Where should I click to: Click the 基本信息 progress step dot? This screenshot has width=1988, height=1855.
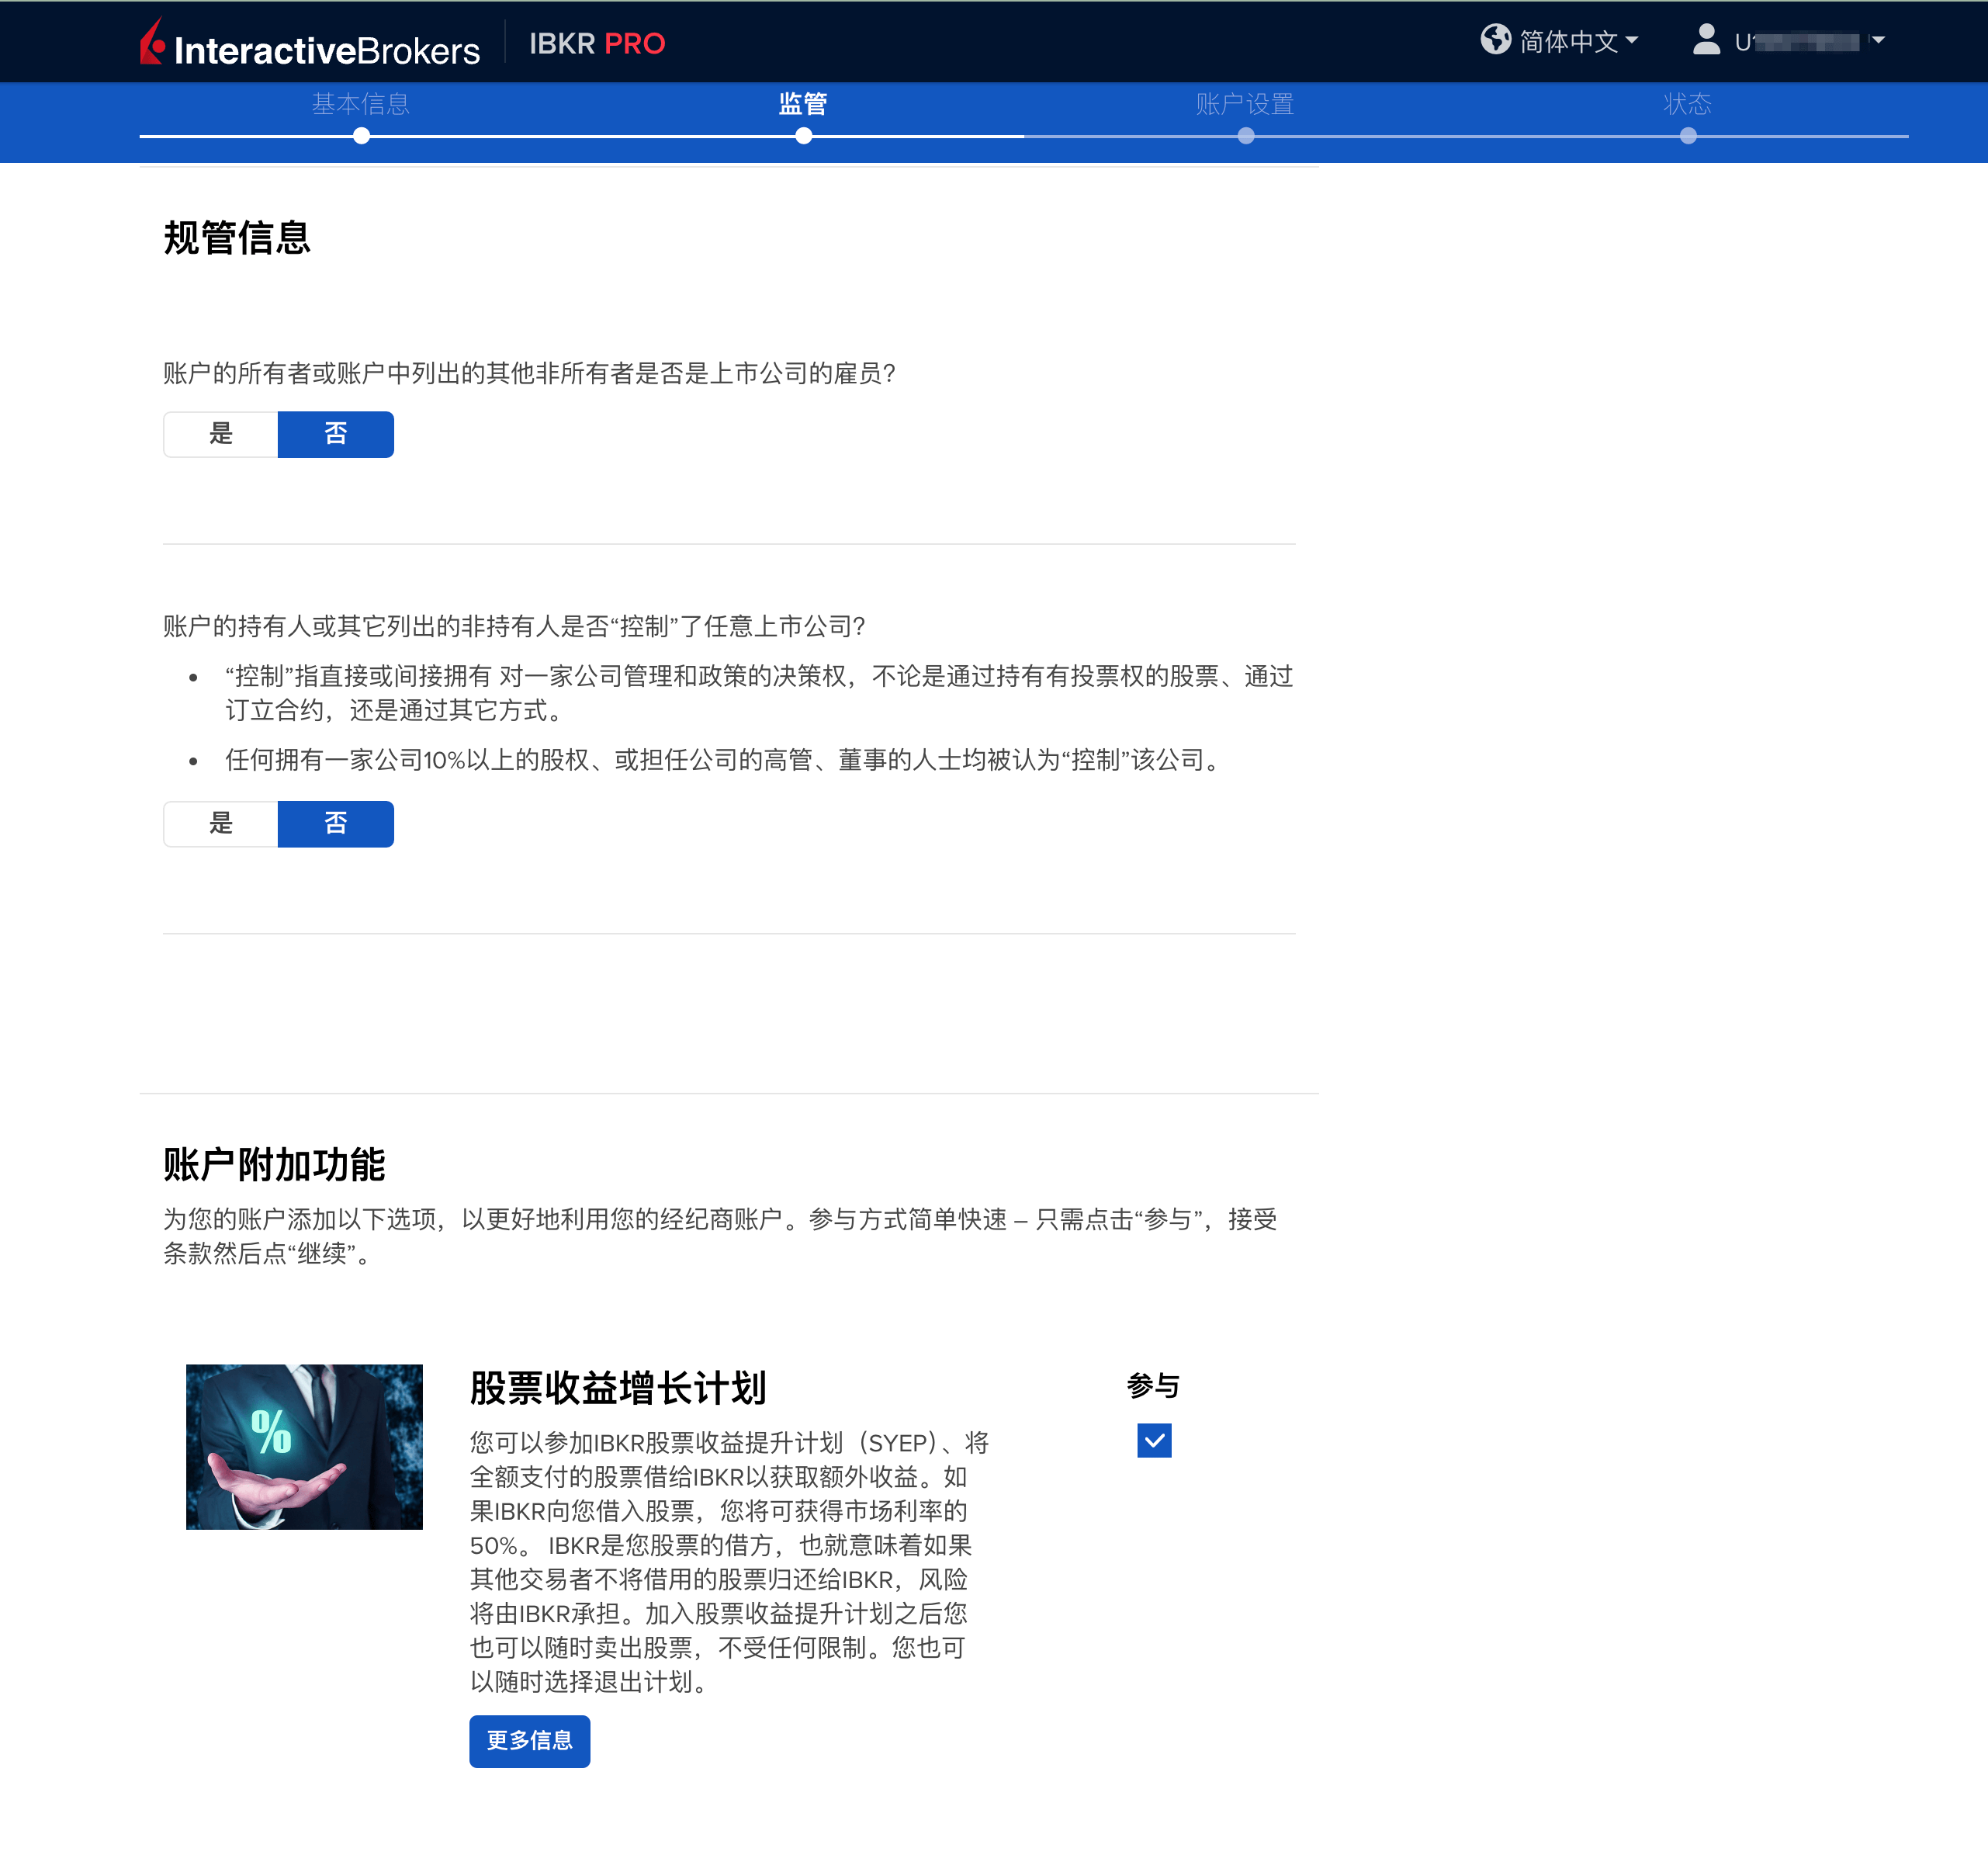click(361, 137)
